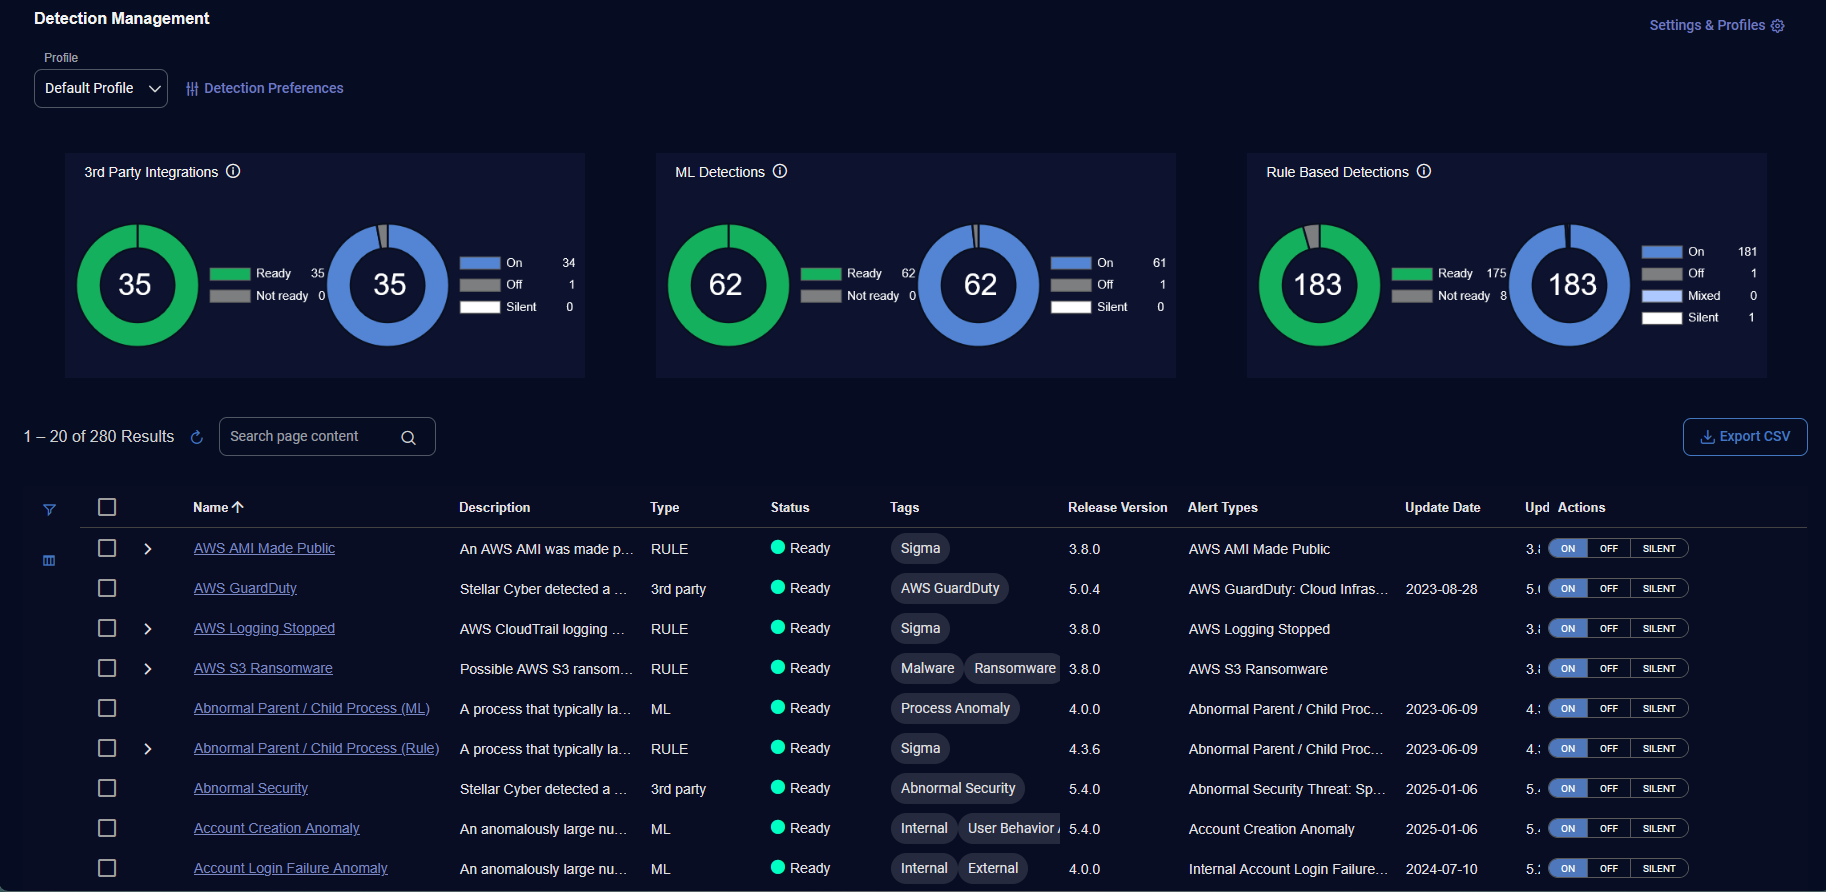Click the Name sort arrow

coord(238,507)
